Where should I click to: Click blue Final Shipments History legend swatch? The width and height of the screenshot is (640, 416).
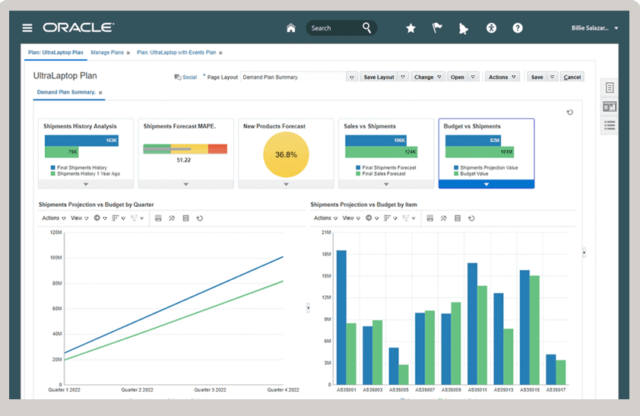point(53,167)
